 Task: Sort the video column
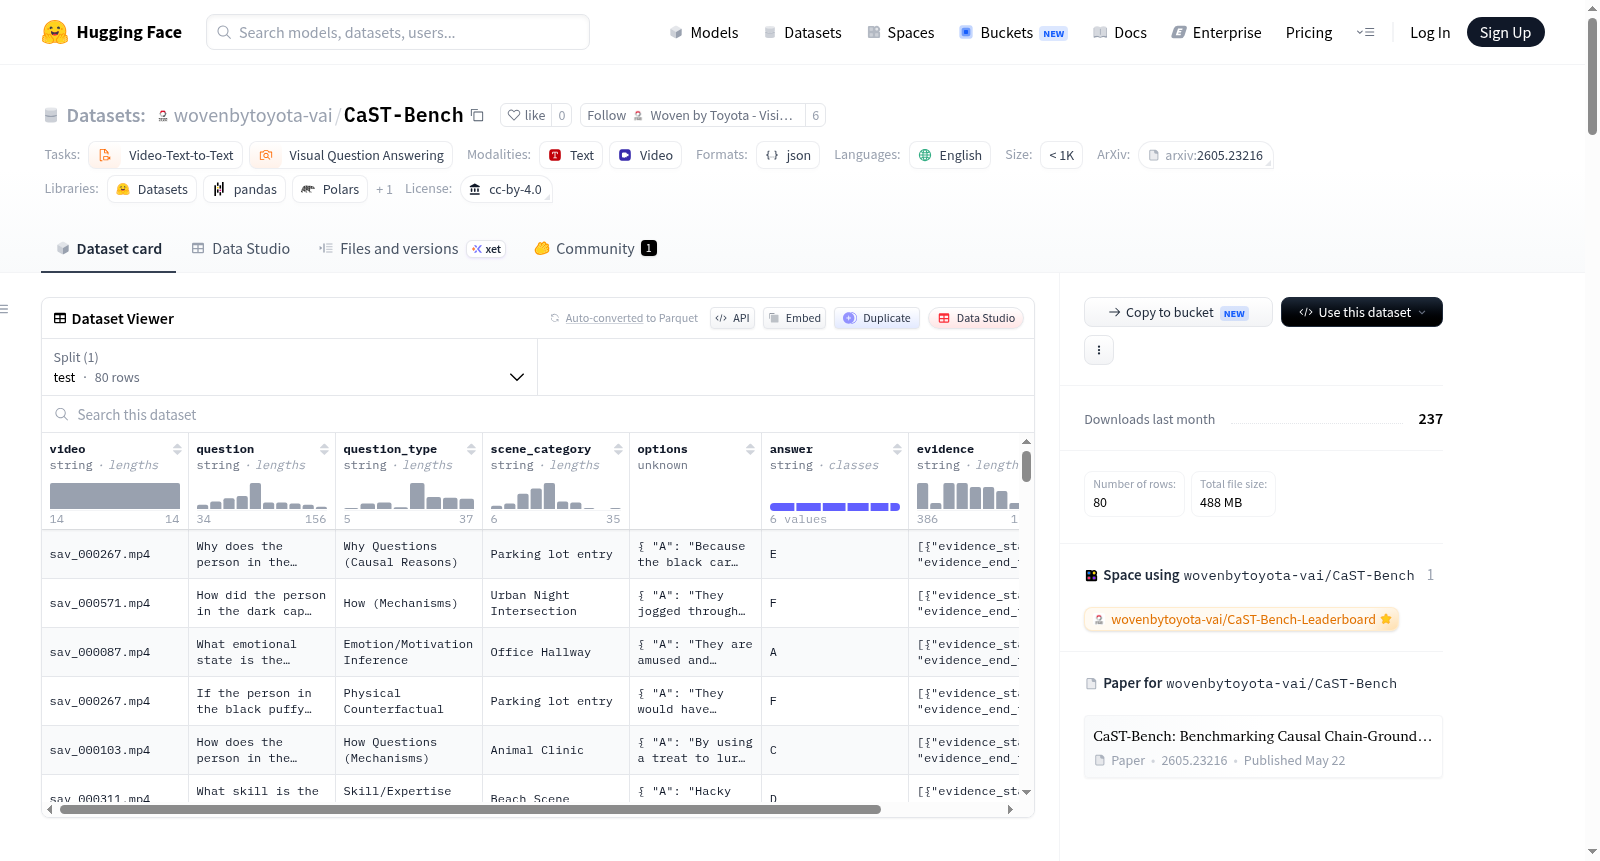click(177, 449)
